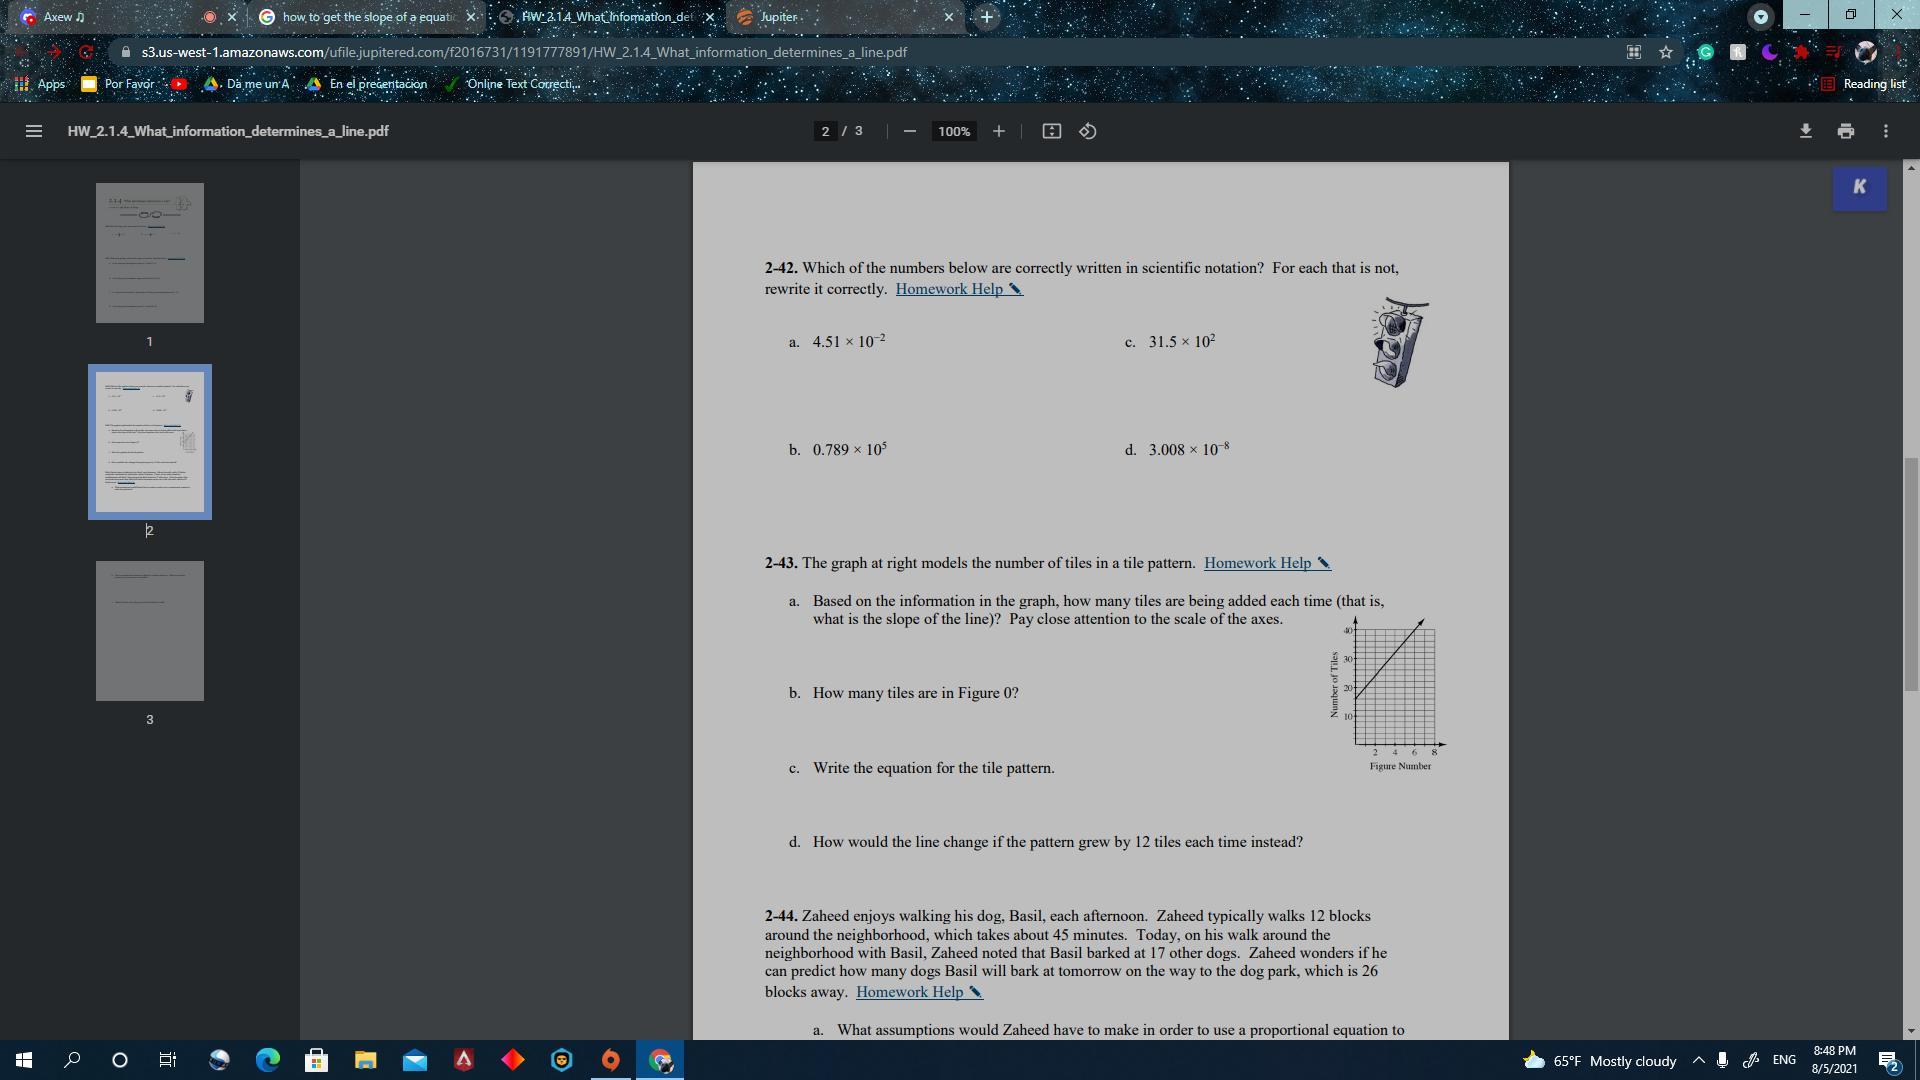The image size is (1920, 1080).
Task: Click the zoom in plus button
Action: pos(998,131)
